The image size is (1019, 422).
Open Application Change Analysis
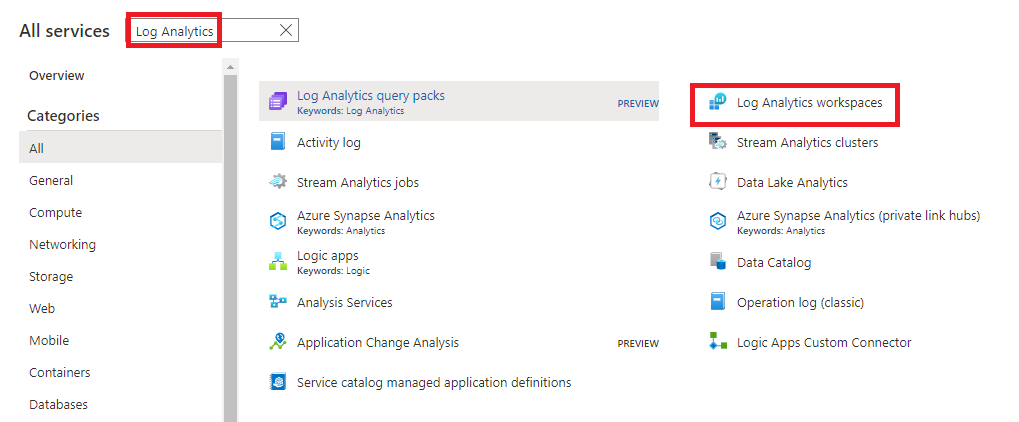tap(378, 343)
